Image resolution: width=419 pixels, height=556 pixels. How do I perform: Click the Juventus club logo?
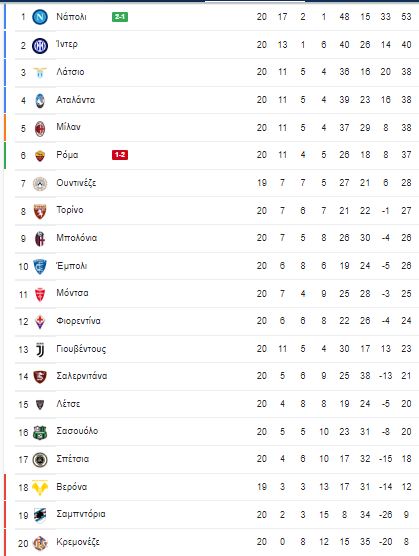tap(40, 350)
